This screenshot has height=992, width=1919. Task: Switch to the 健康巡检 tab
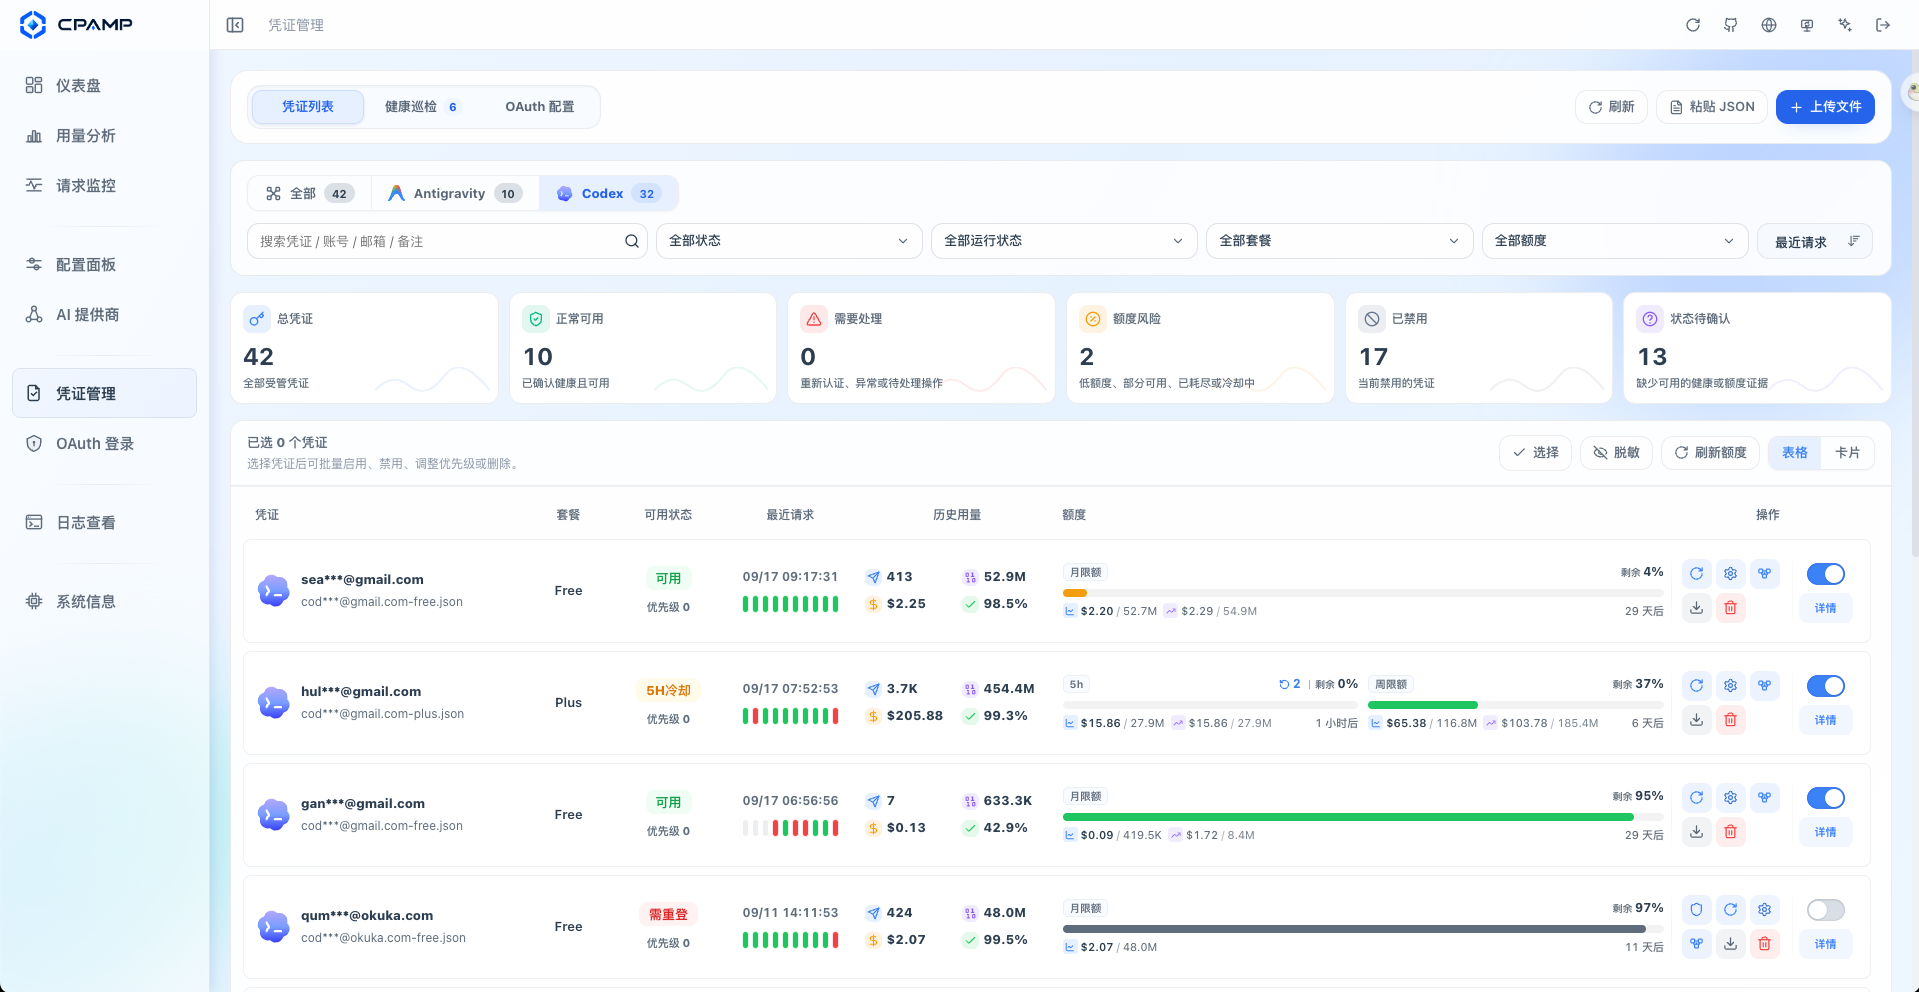click(421, 107)
